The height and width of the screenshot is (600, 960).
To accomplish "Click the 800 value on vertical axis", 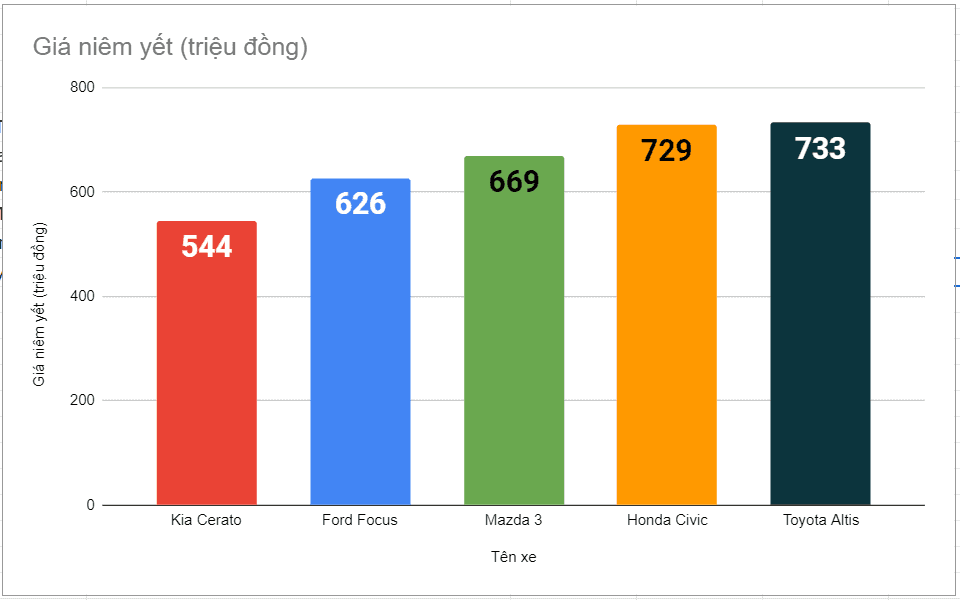I will coord(82,88).
